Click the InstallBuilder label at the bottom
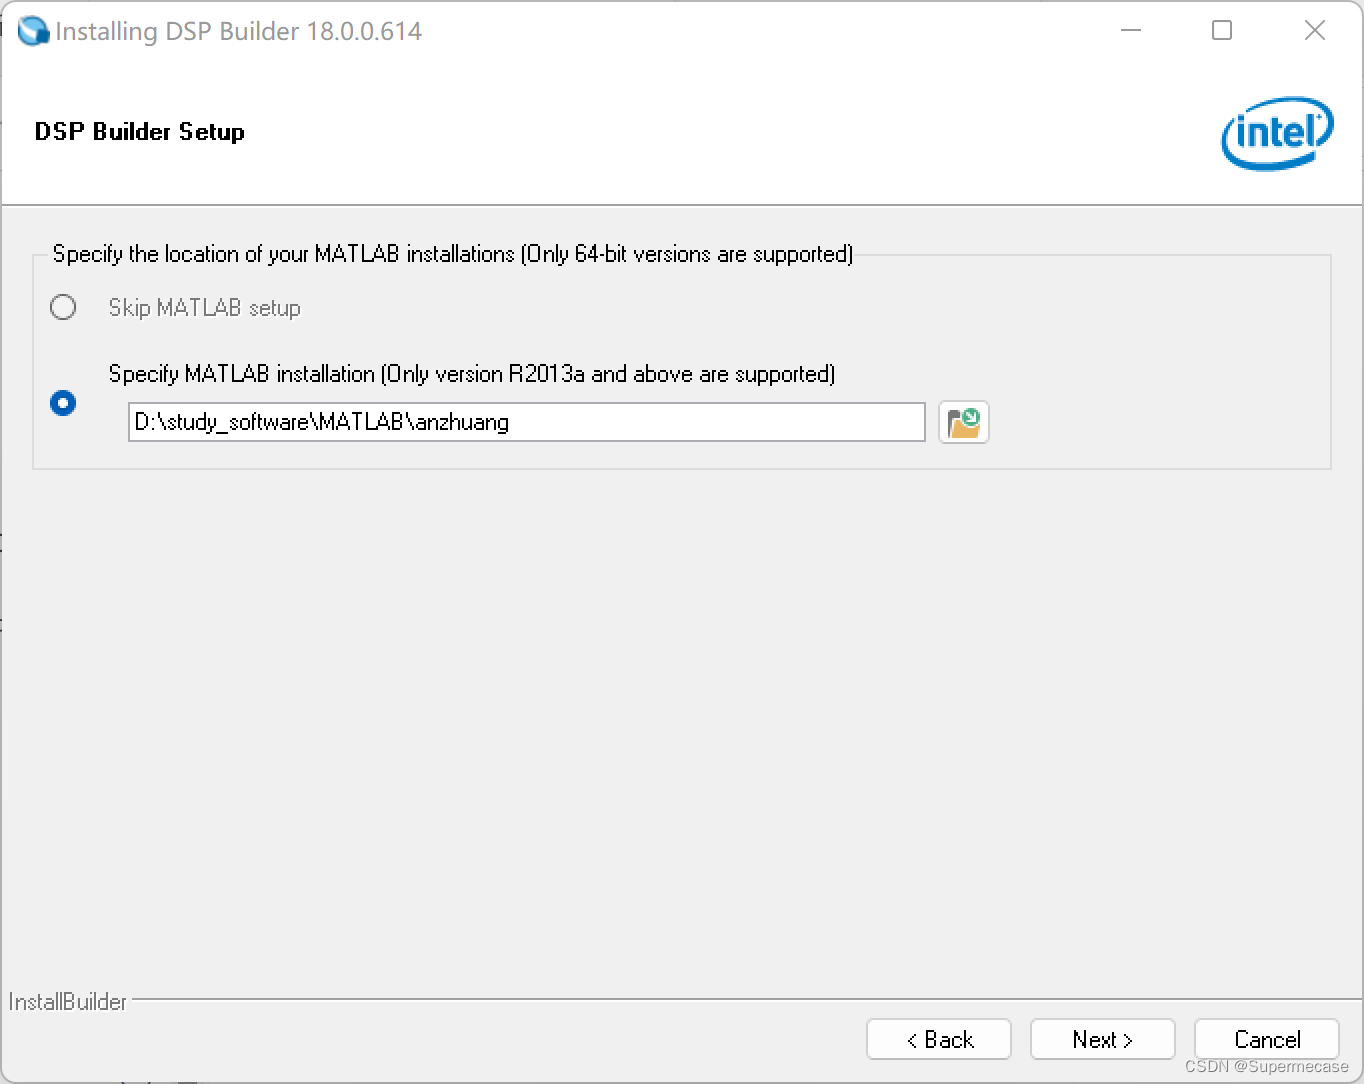The height and width of the screenshot is (1084, 1364). (x=66, y=1001)
